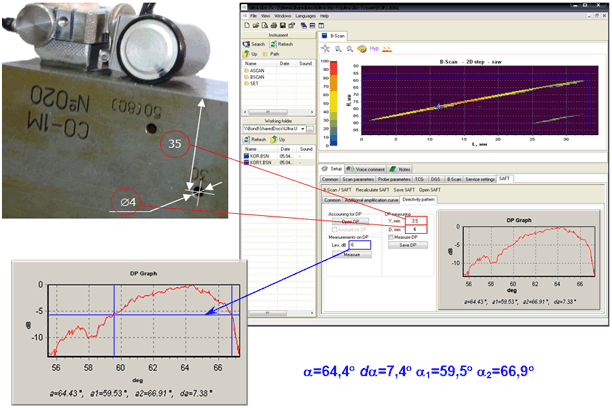Click the Lev, dB input field
The width and height of the screenshot is (612, 408).
[358, 245]
